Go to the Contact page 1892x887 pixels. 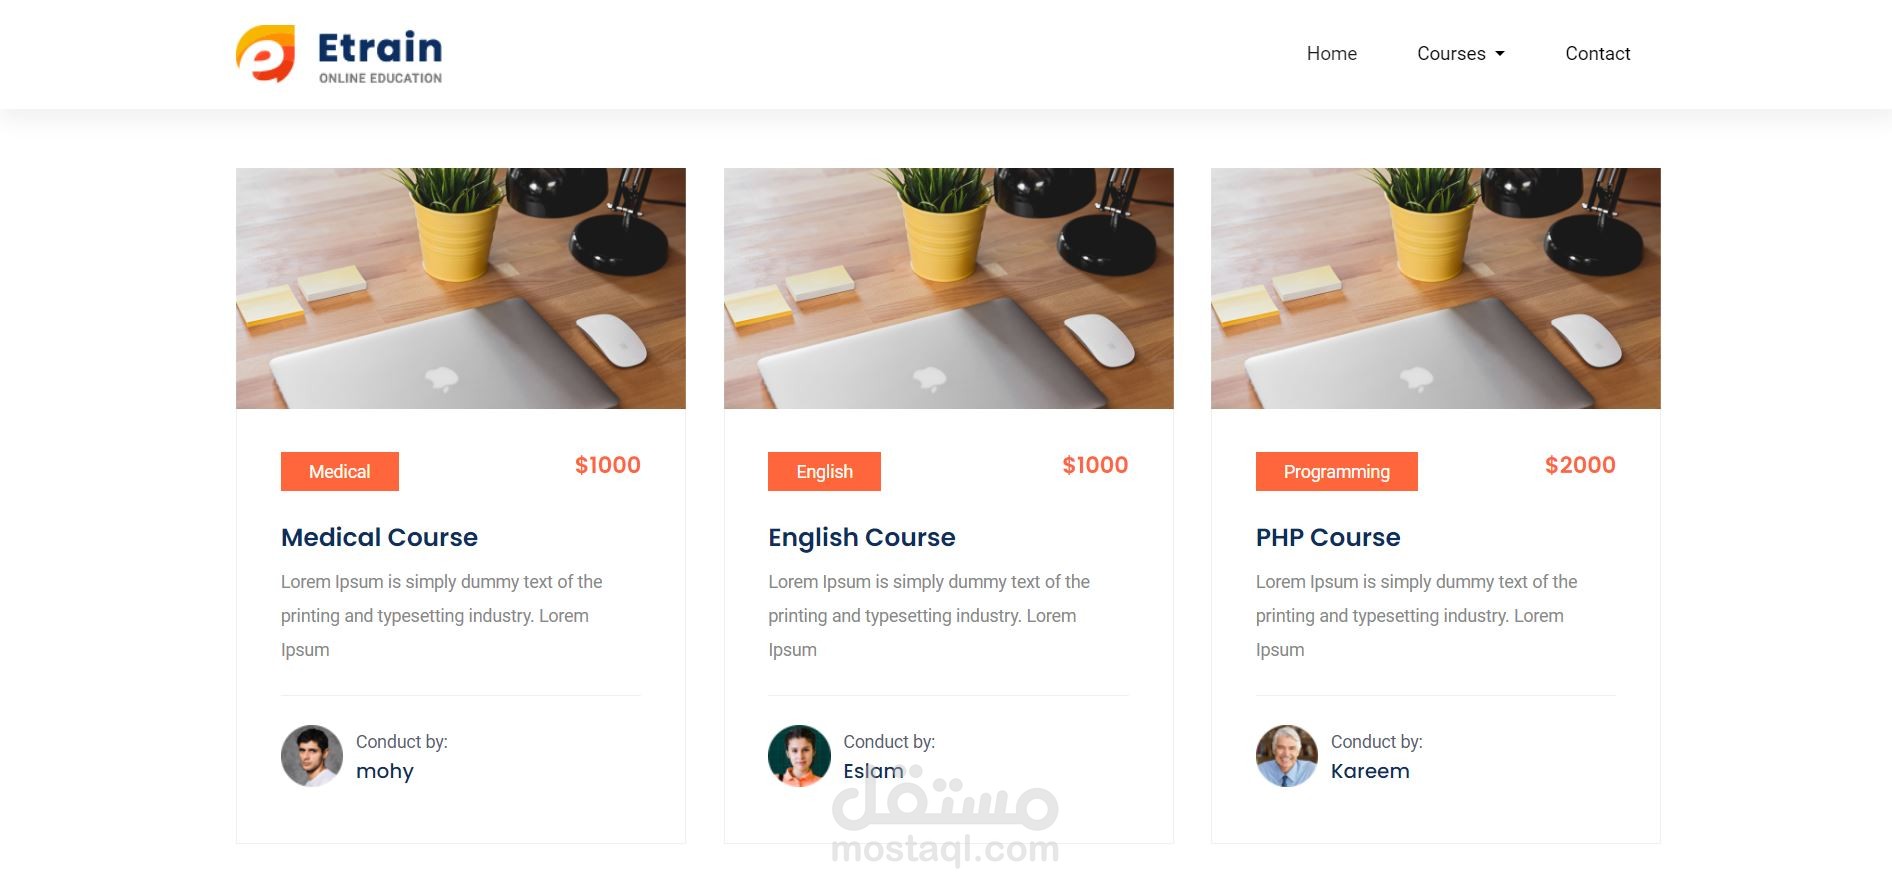(1597, 54)
